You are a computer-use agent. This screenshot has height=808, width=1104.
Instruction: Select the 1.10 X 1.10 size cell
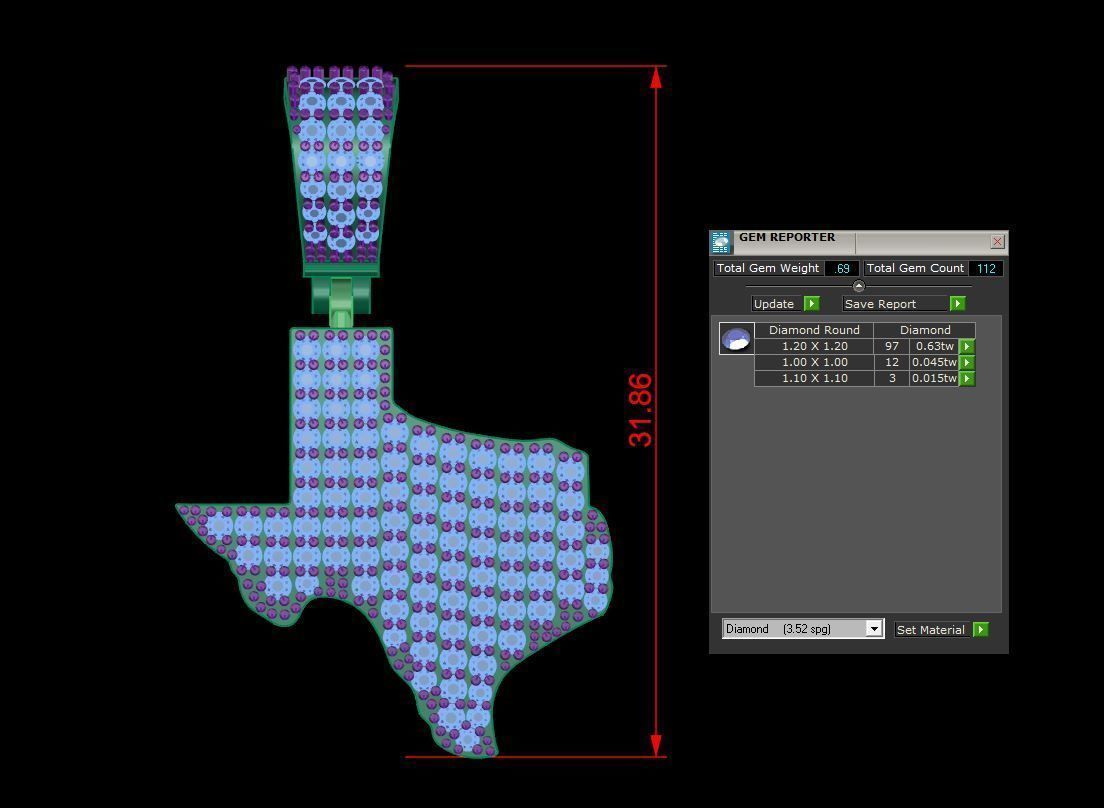pyautogui.click(x=815, y=379)
